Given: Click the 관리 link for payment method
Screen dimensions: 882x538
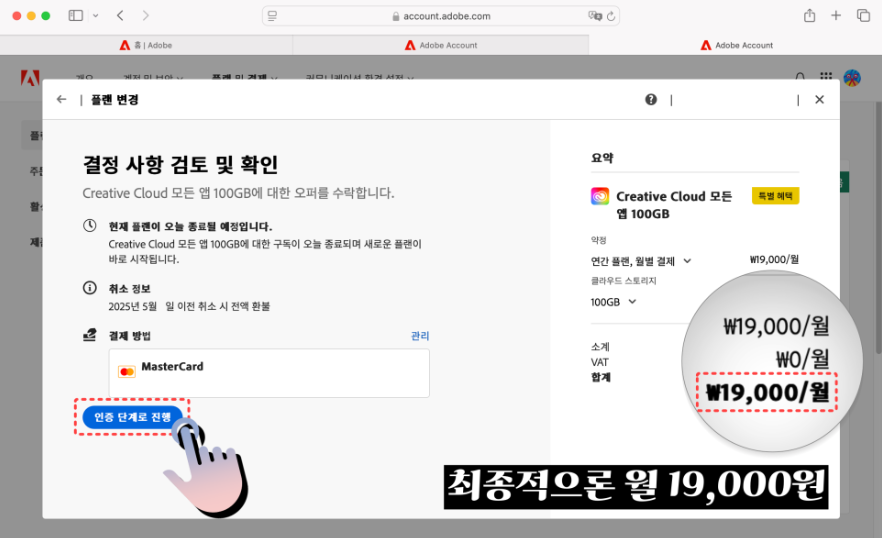Looking at the screenshot, I should click(420, 336).
